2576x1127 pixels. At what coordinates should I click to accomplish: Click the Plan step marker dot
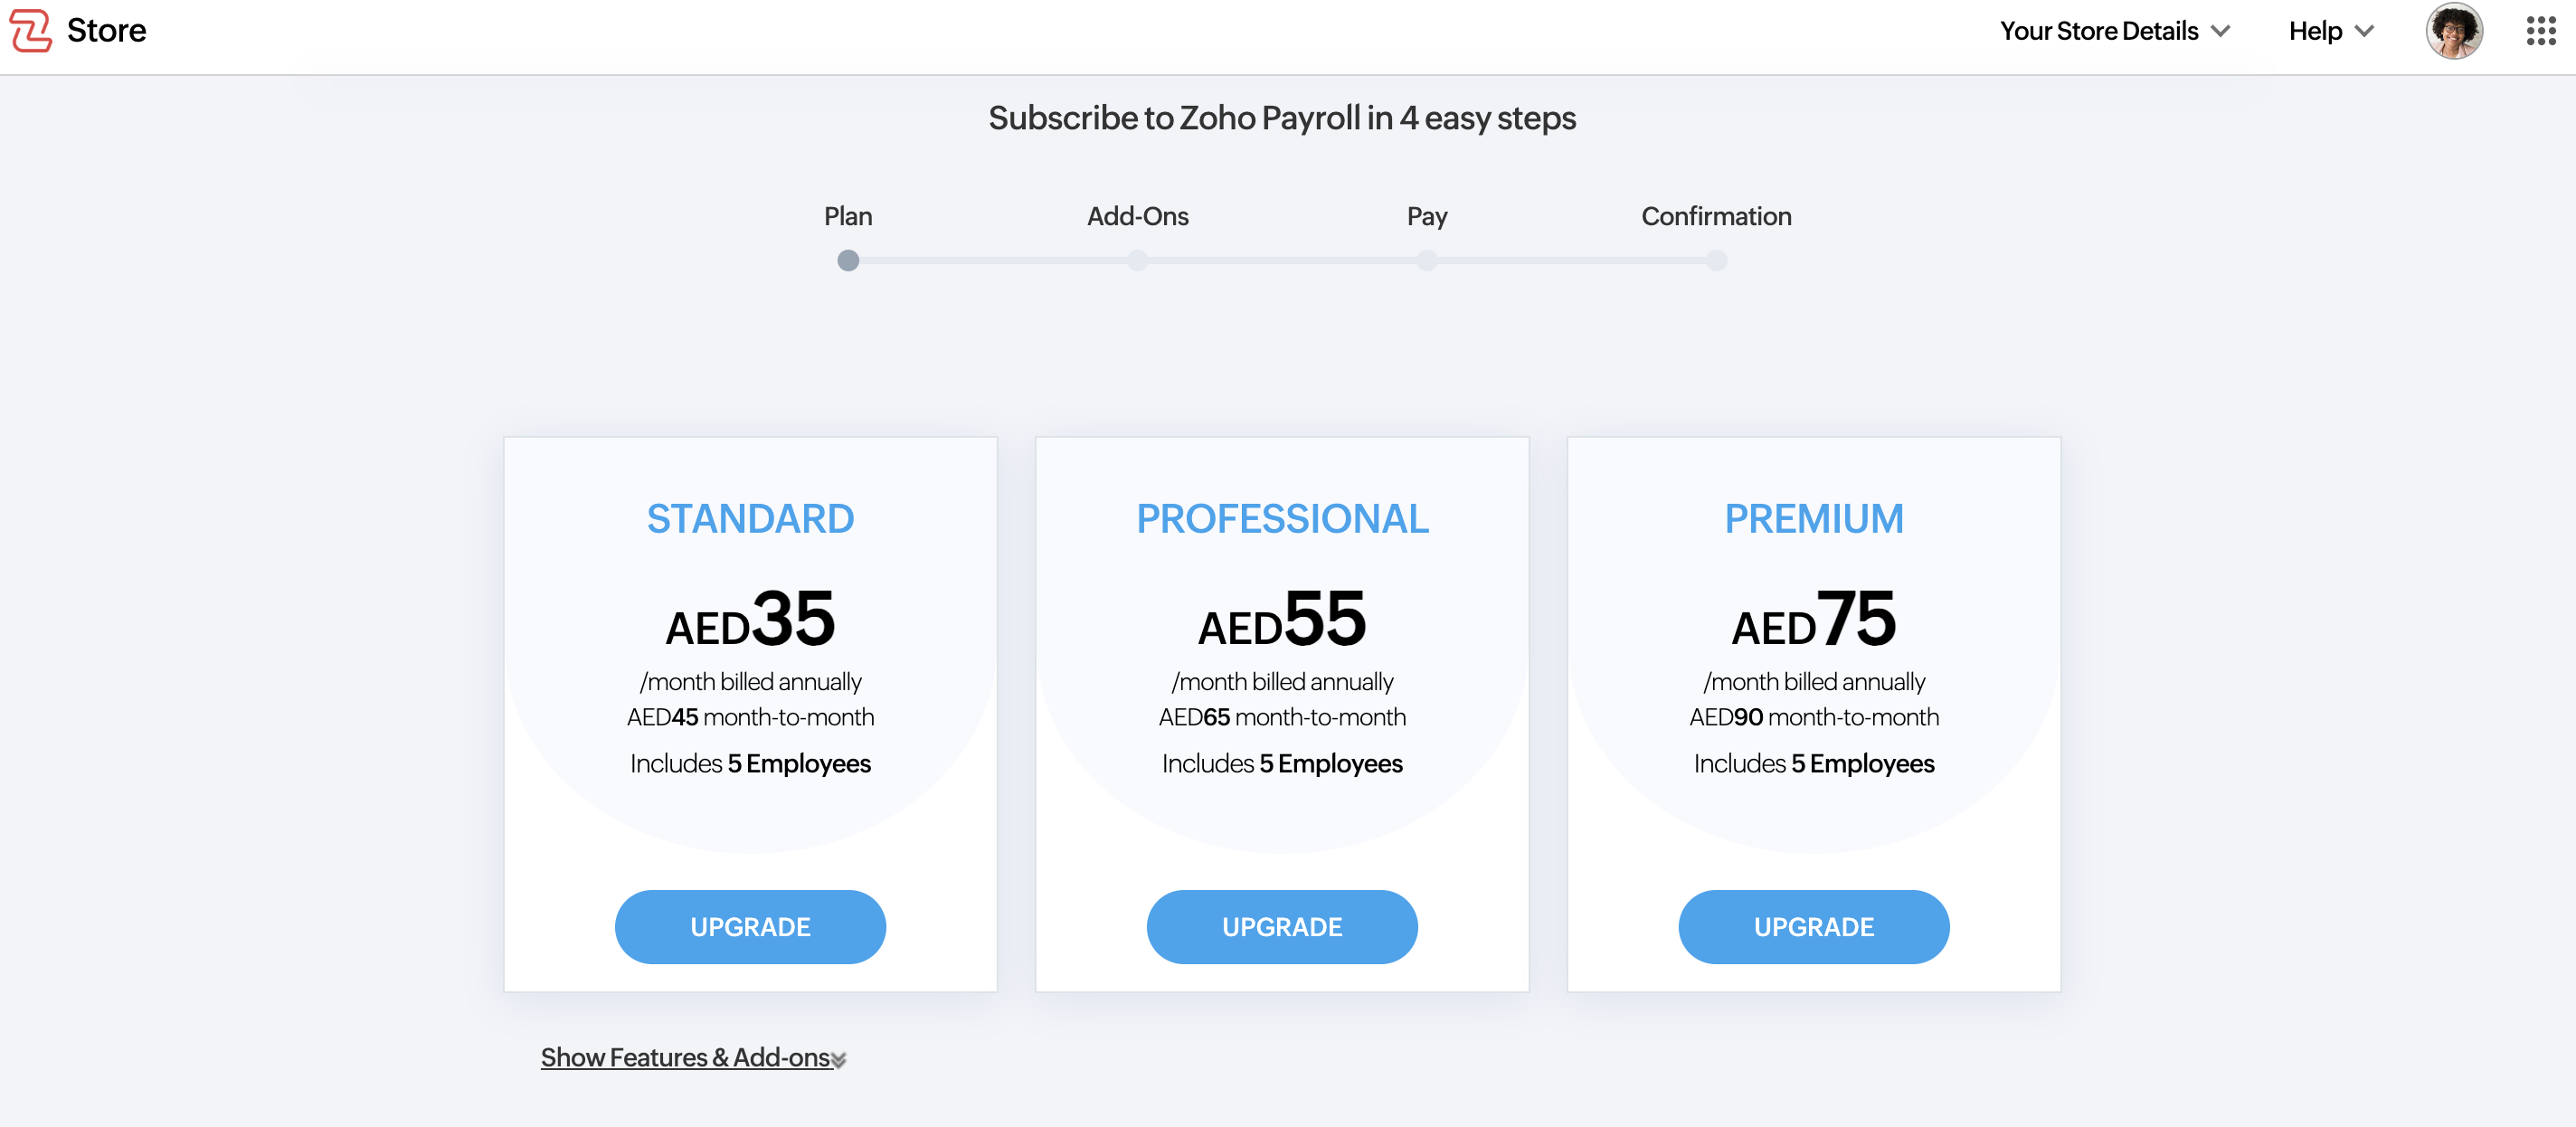(x=848, y=260)
